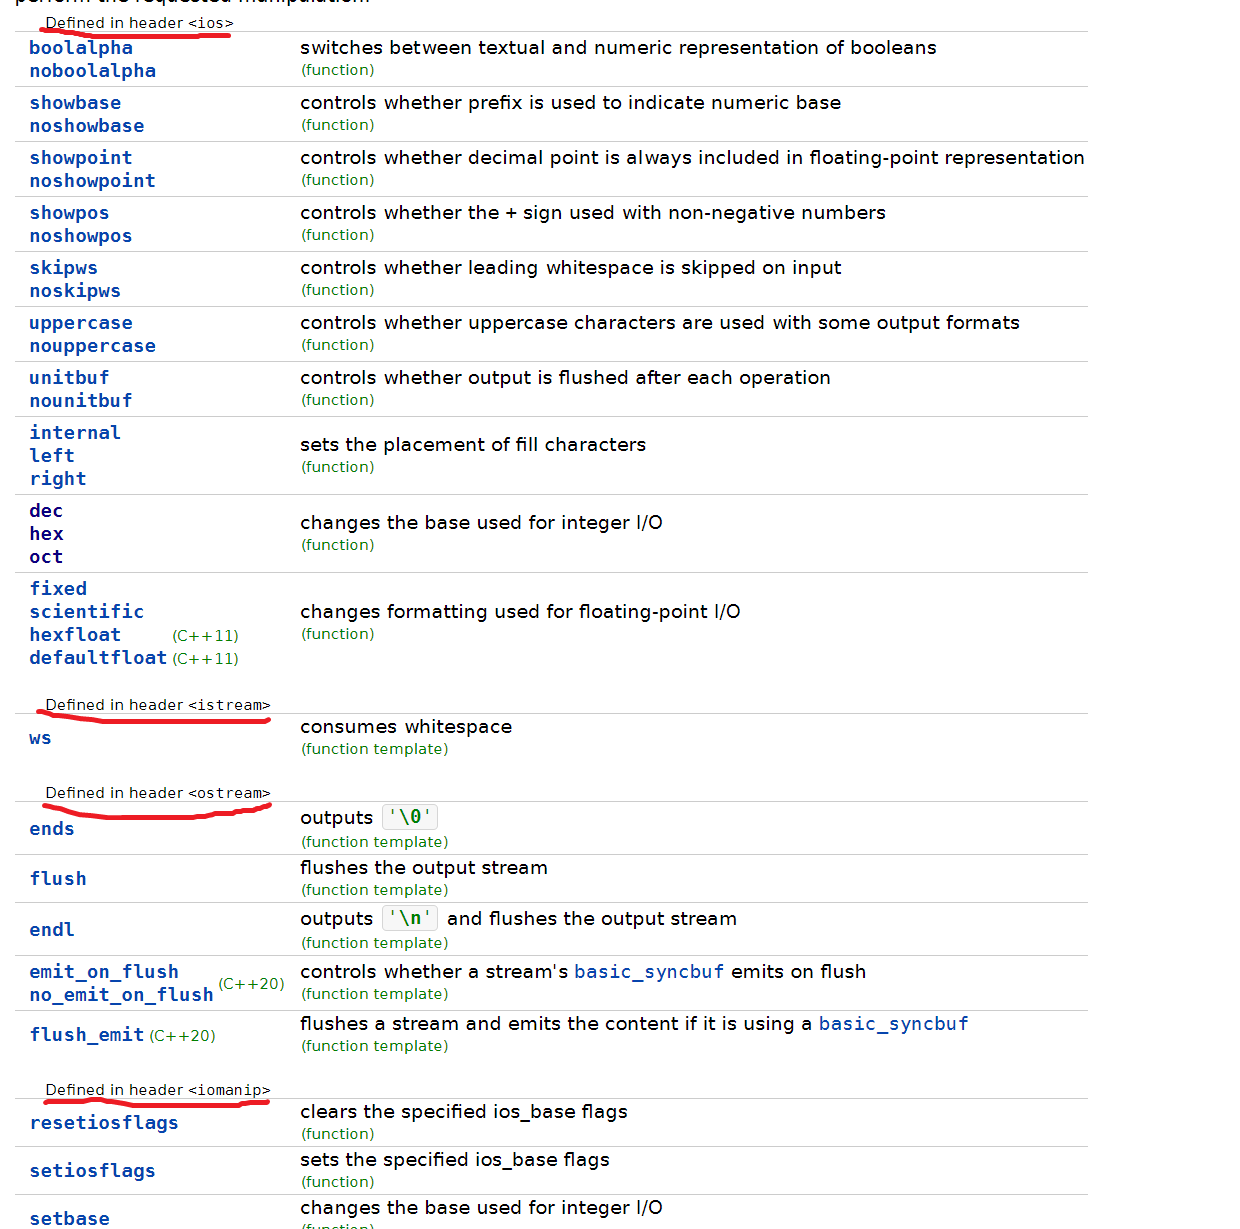Select the uppercase link
The image size is (1240, 1229).
81,323
